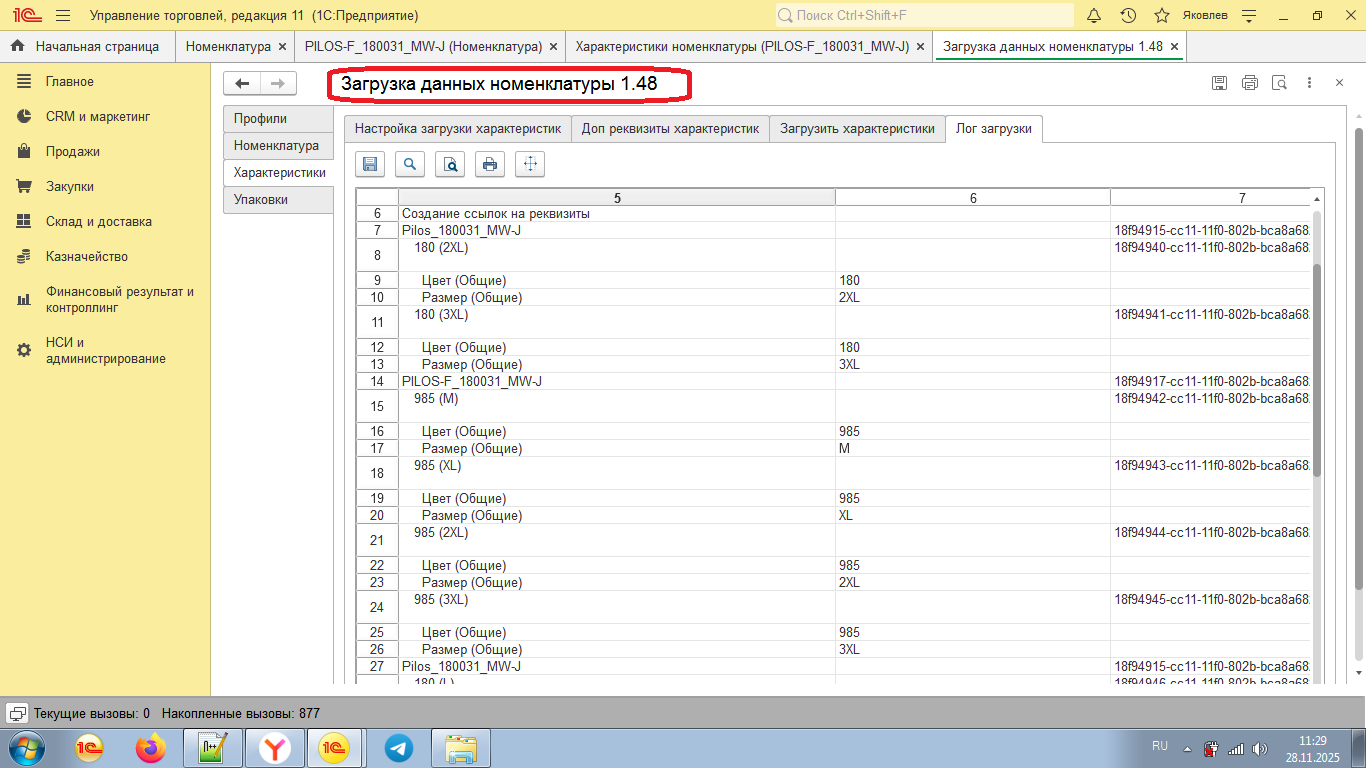
Task: Click the preview icon in the form header
Action: [1279, 83]
